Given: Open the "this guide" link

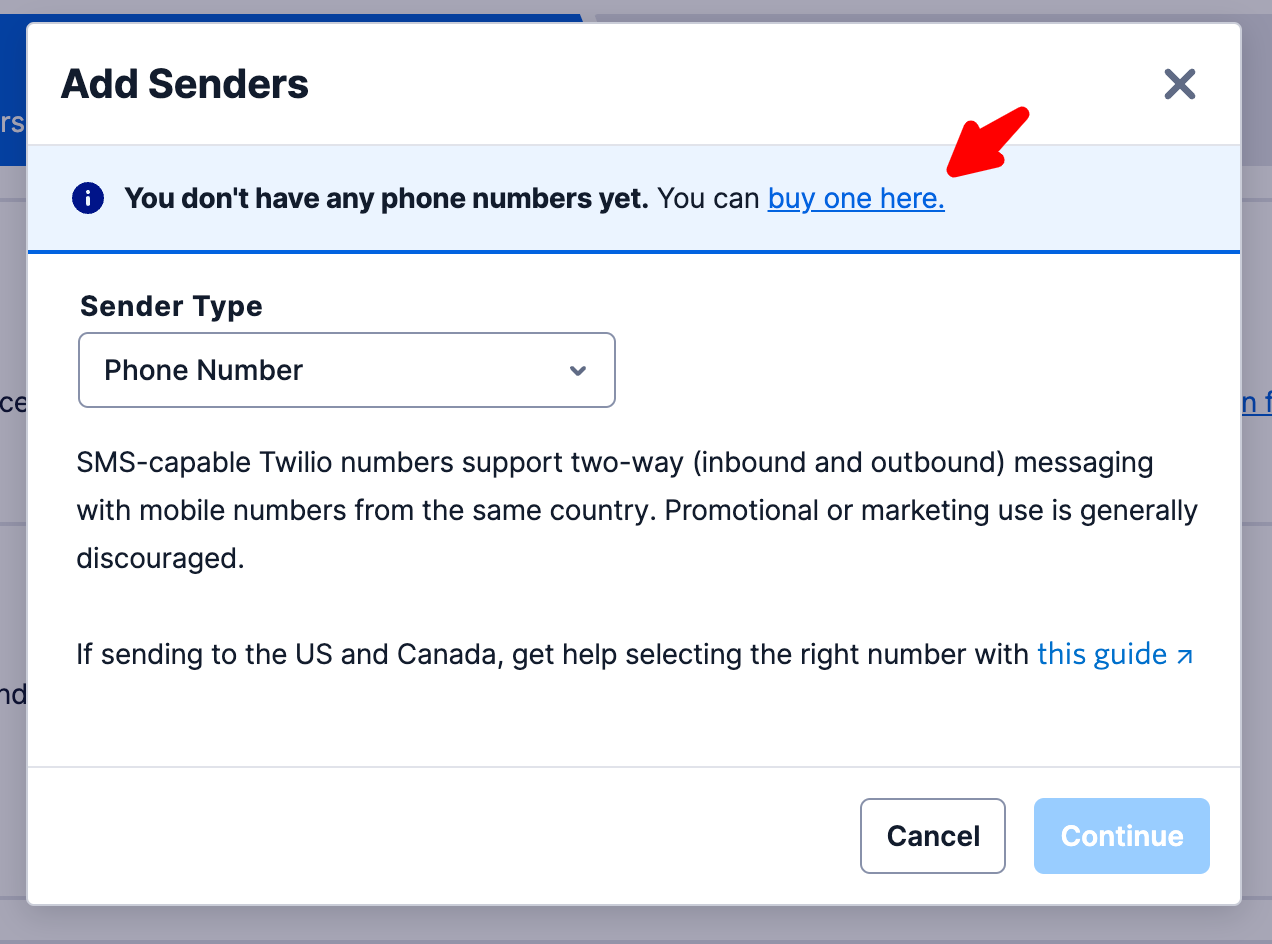Looking at the screenshot, I should coord(1102,655).
